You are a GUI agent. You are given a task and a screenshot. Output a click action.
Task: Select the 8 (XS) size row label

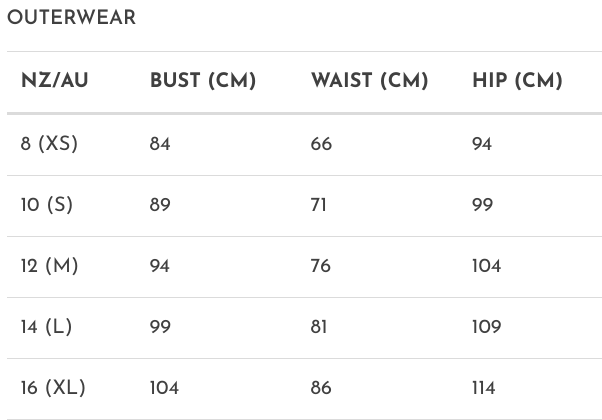pyautogui.click(x=49, y=144)
